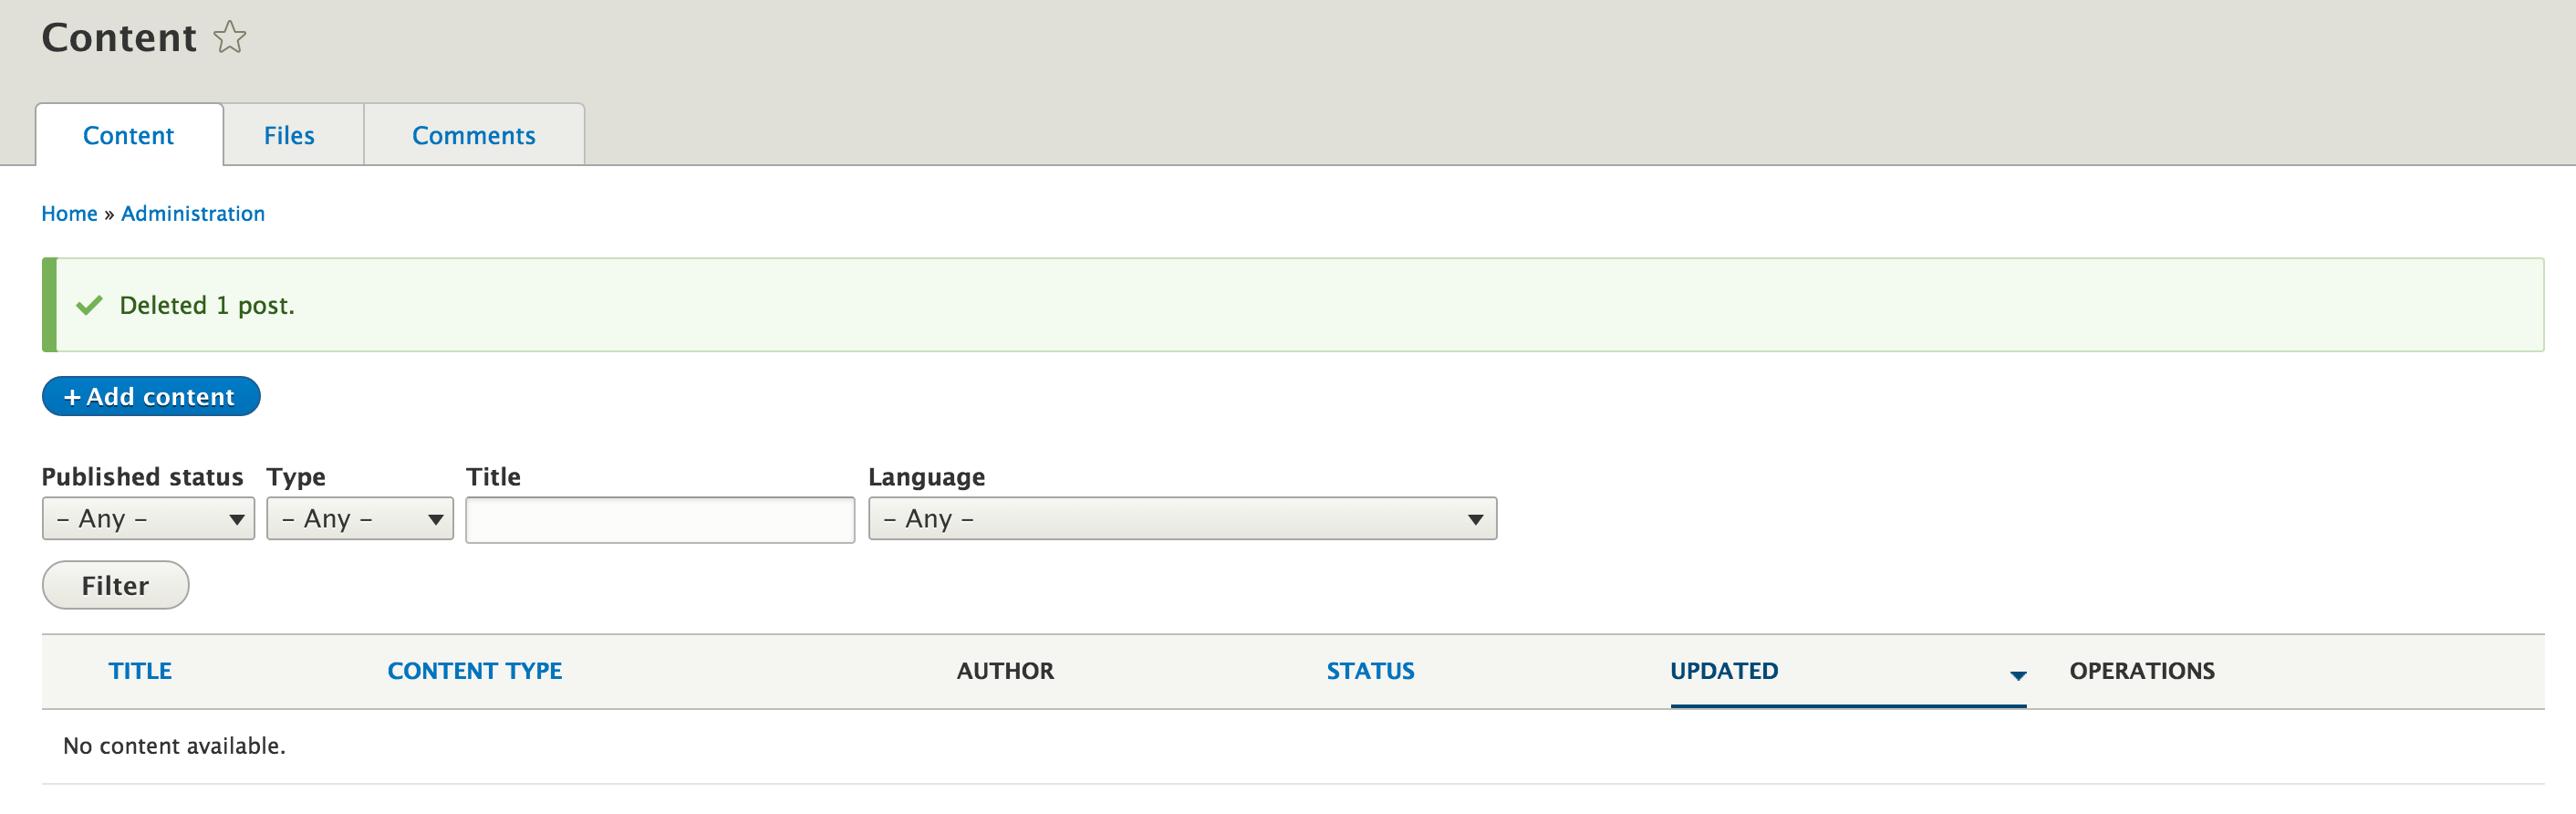This screenshot has height=814, width=2576.
Task: Click the green checkmark in the status message
Action: [x=90, y=304]
